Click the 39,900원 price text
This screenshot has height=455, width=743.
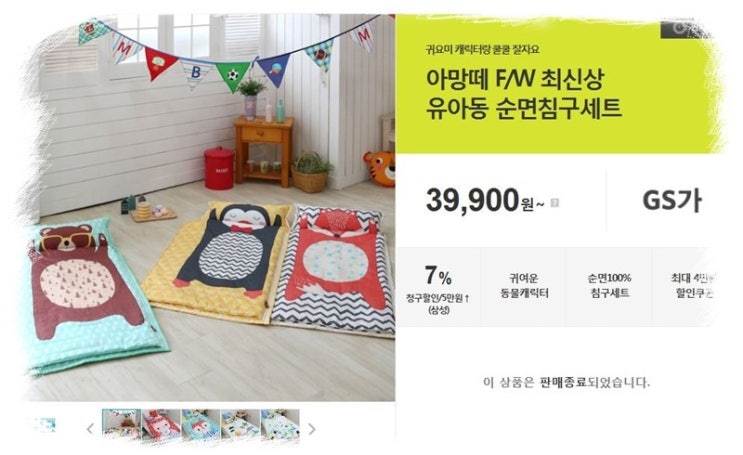point(485,200)
